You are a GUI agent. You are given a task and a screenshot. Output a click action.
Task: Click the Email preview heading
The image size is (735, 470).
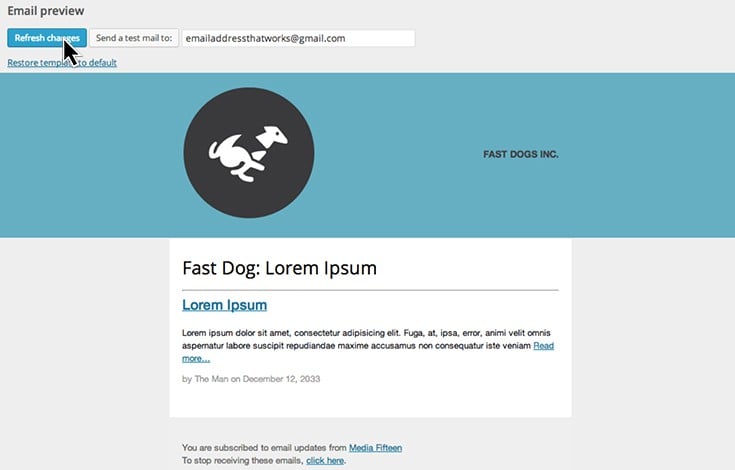[x=46, y=11]
